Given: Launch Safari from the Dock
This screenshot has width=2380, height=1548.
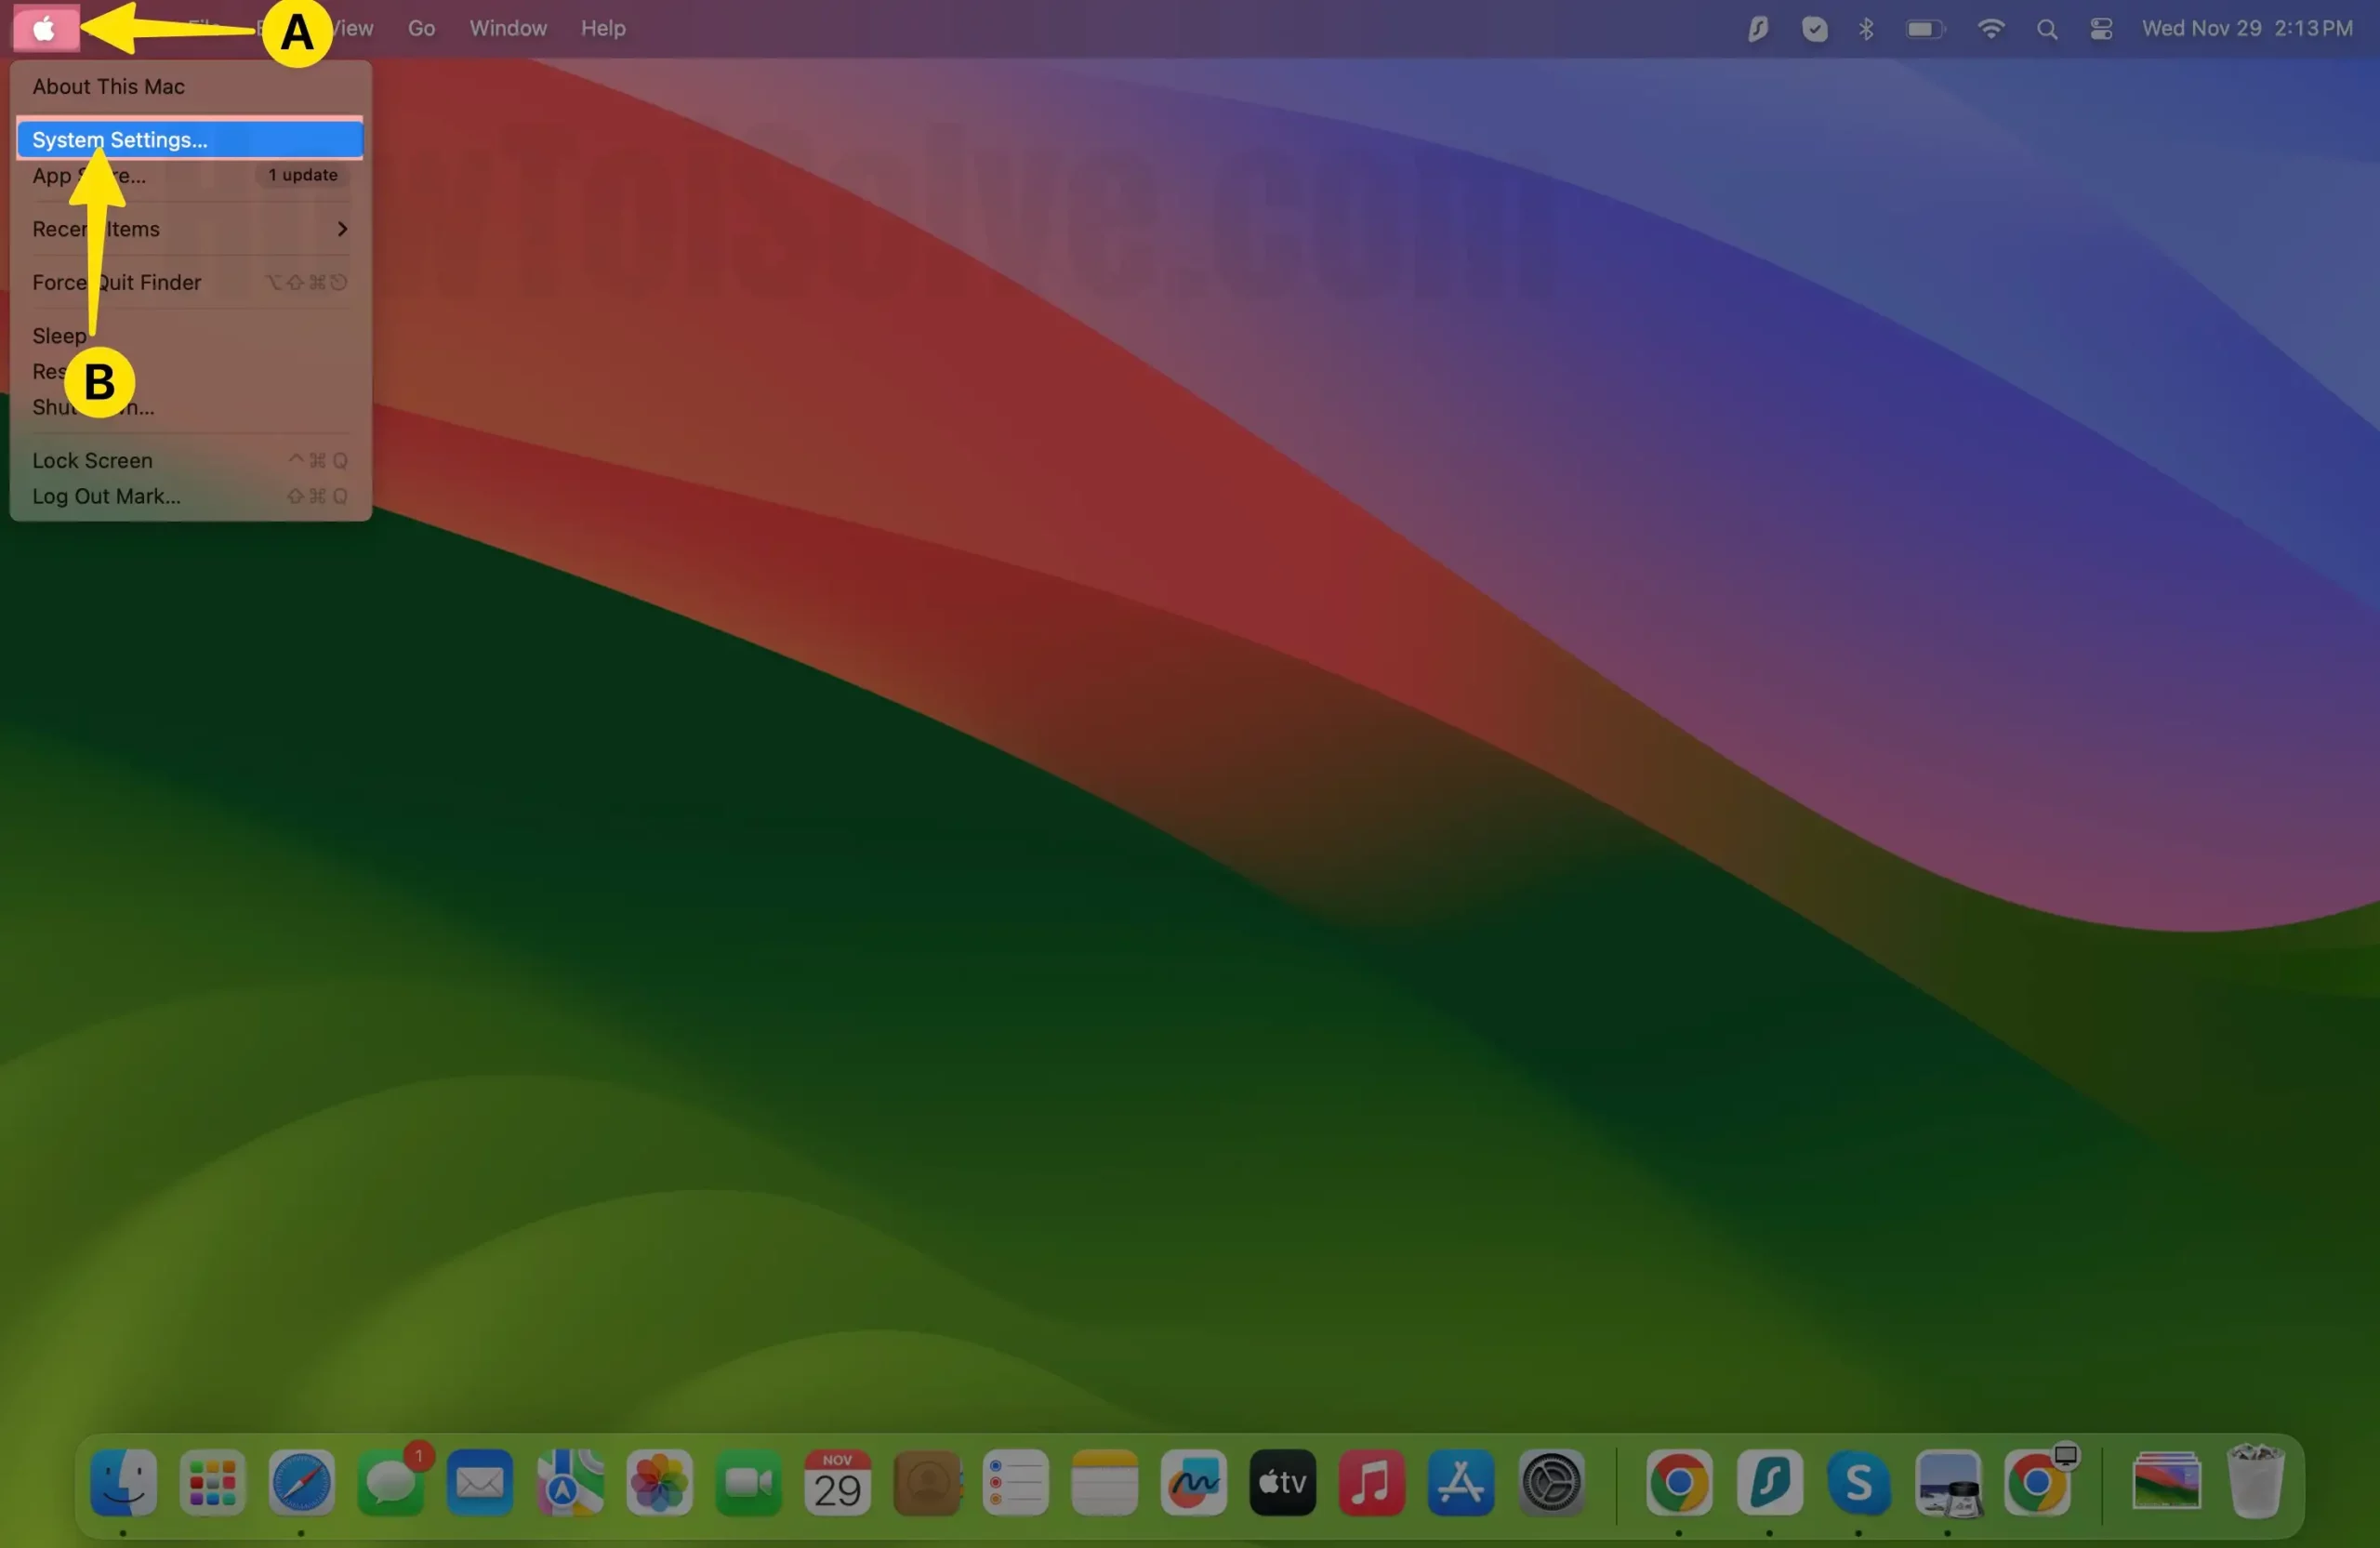Looking at the screenshot, I should [x=301, y=1482].
